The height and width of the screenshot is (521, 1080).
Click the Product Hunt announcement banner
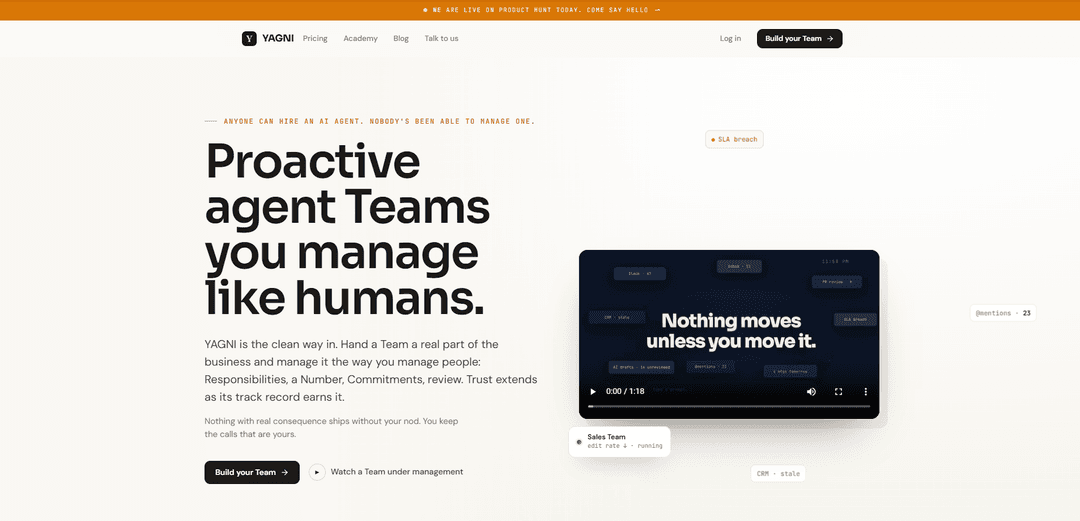[540, 10]
